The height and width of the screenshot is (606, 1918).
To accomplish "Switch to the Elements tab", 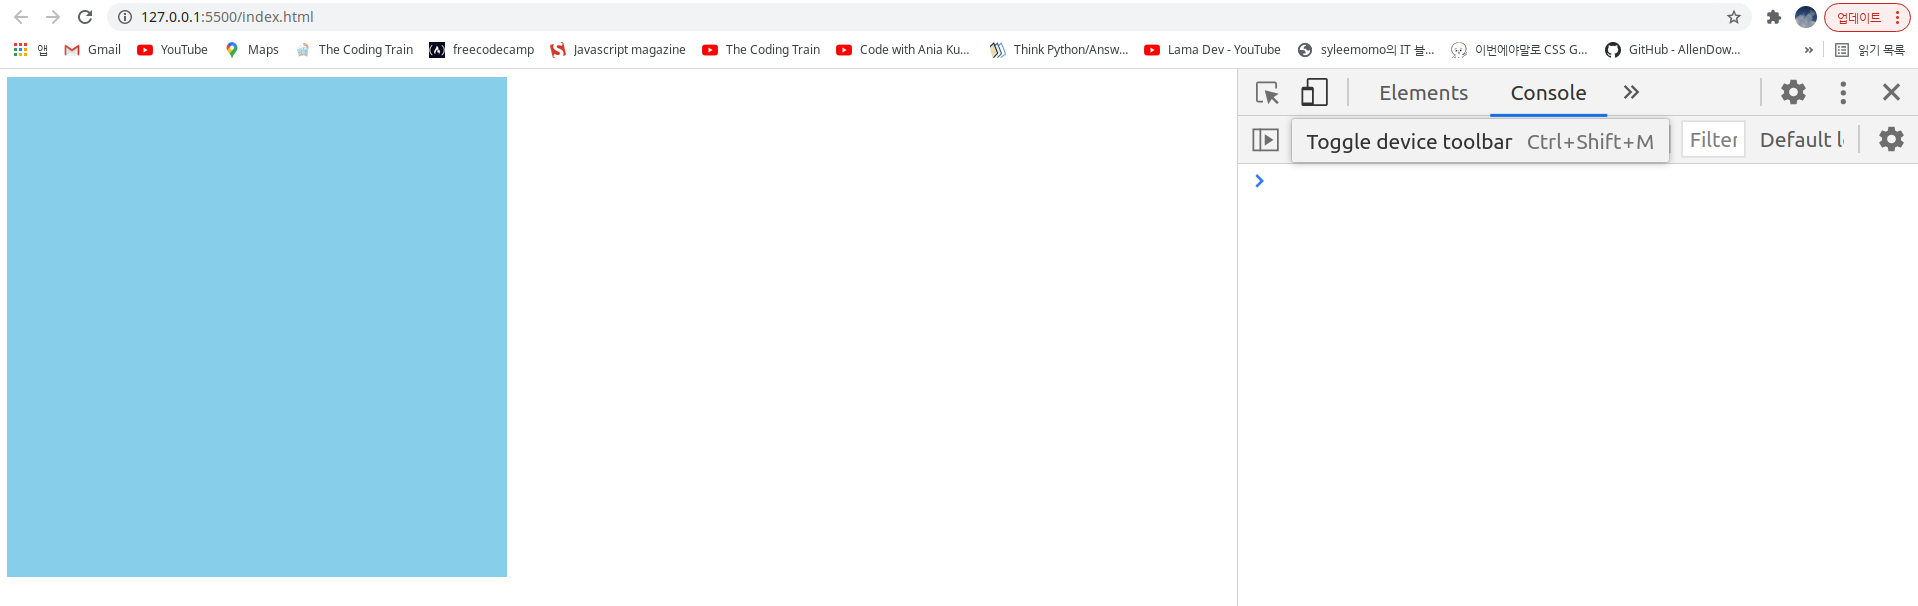I will [x=1423, y=93].
